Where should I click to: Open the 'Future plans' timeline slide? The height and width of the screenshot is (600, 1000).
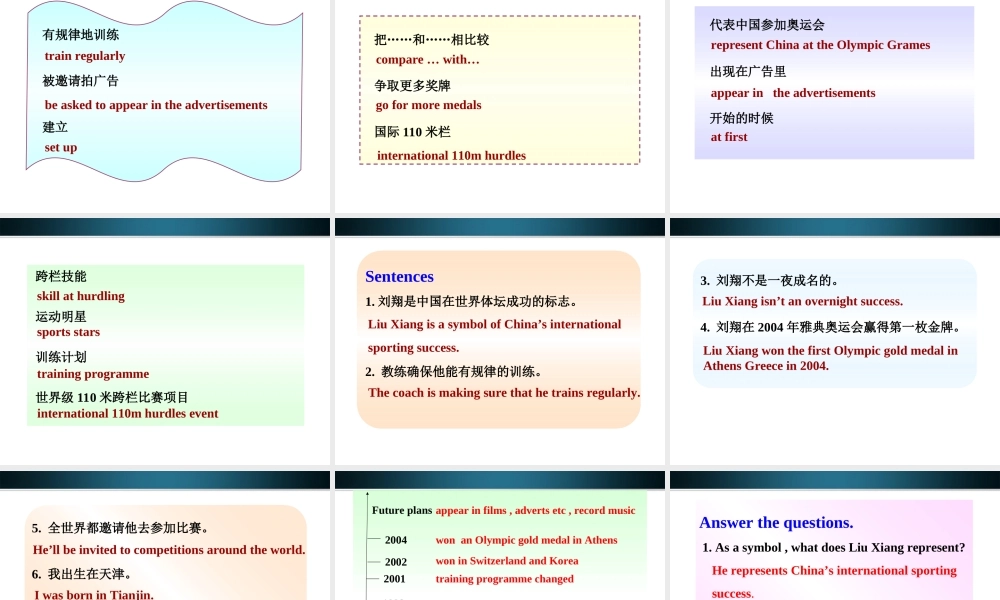(499, 536)
